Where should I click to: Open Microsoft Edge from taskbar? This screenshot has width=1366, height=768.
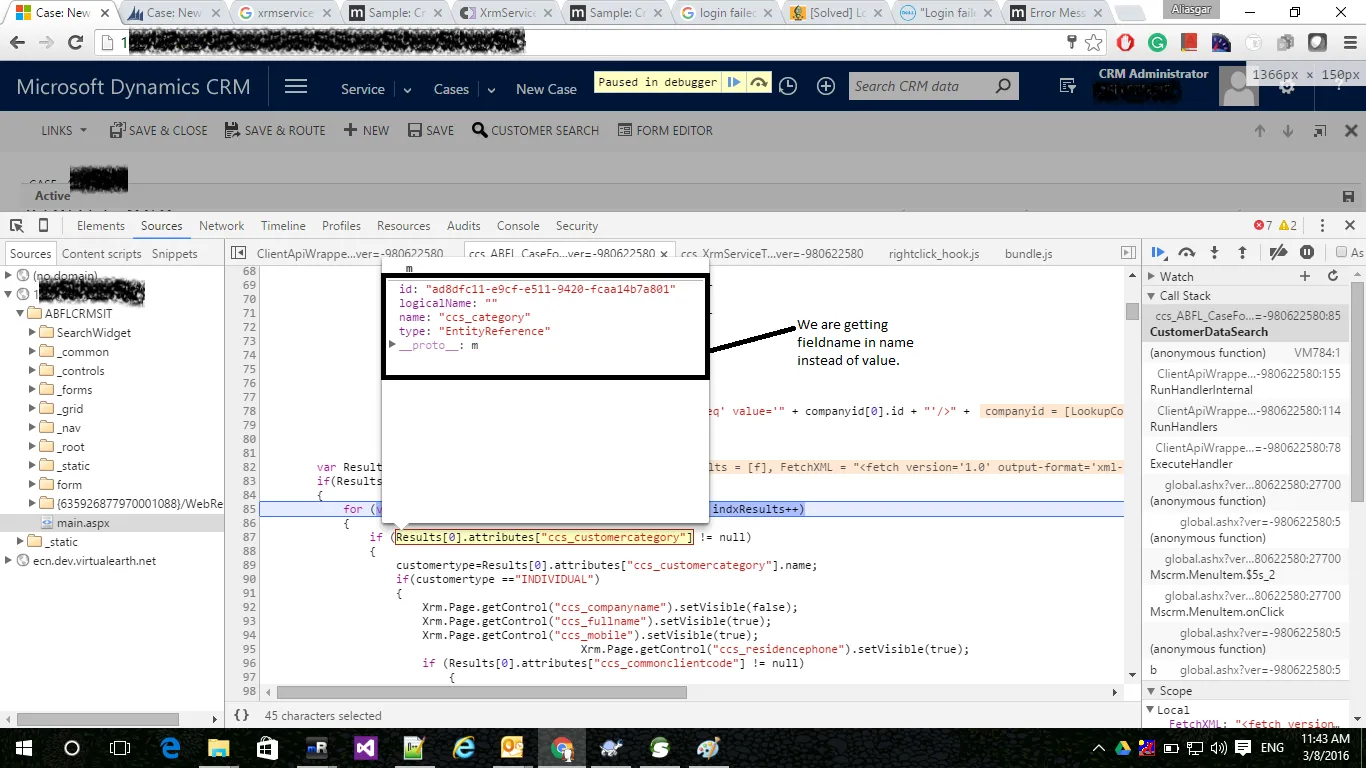169,748
